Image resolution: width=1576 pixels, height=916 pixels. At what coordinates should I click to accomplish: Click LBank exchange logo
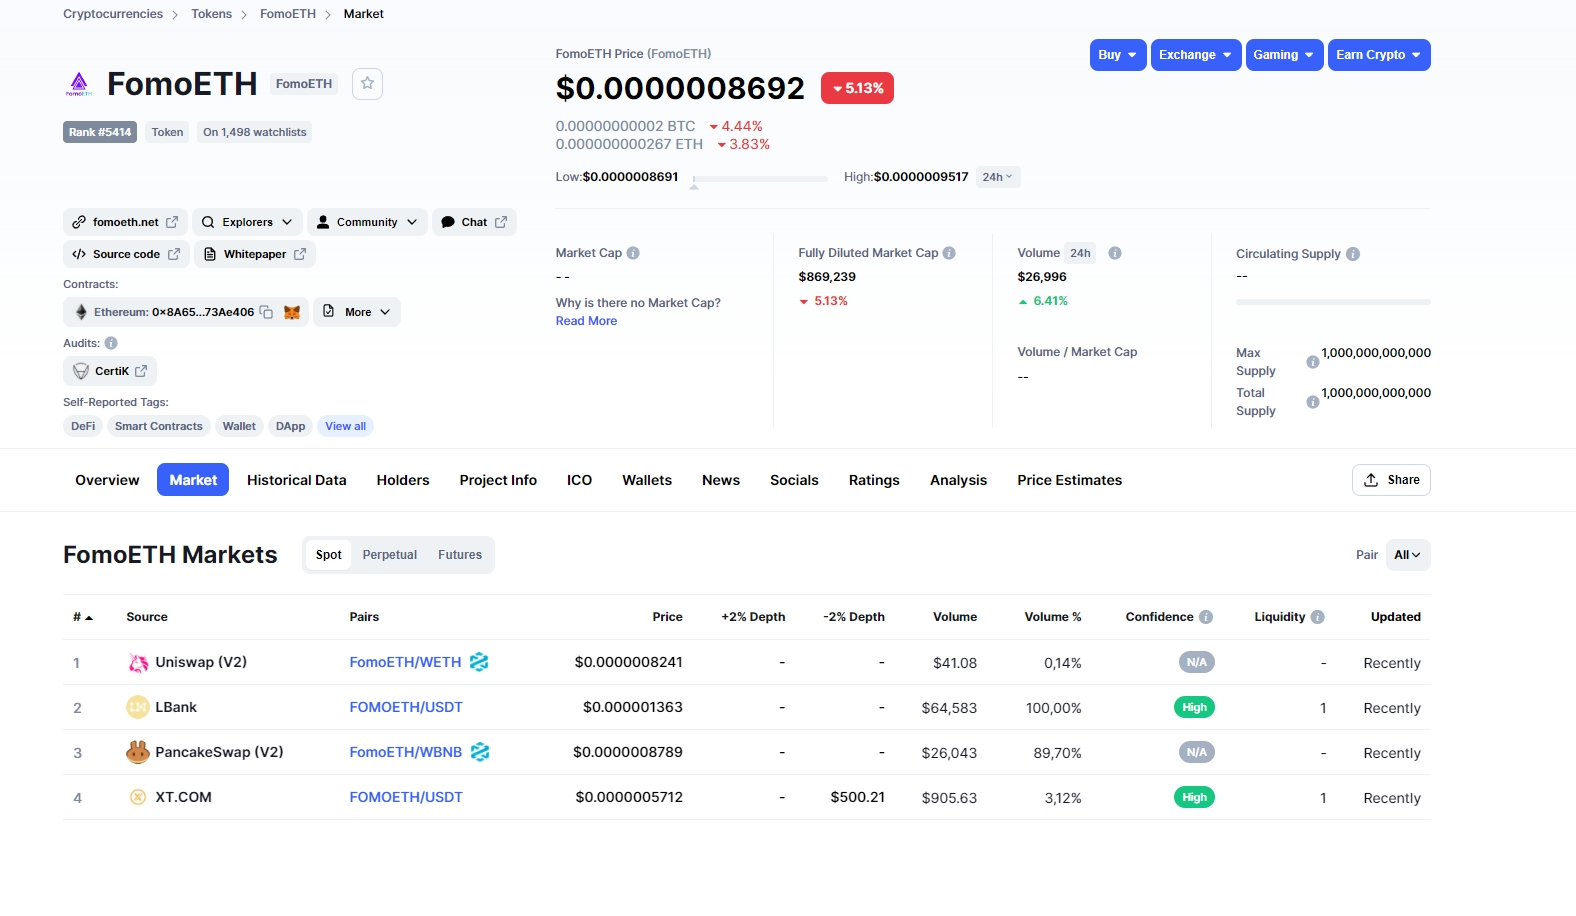[138, 707]
